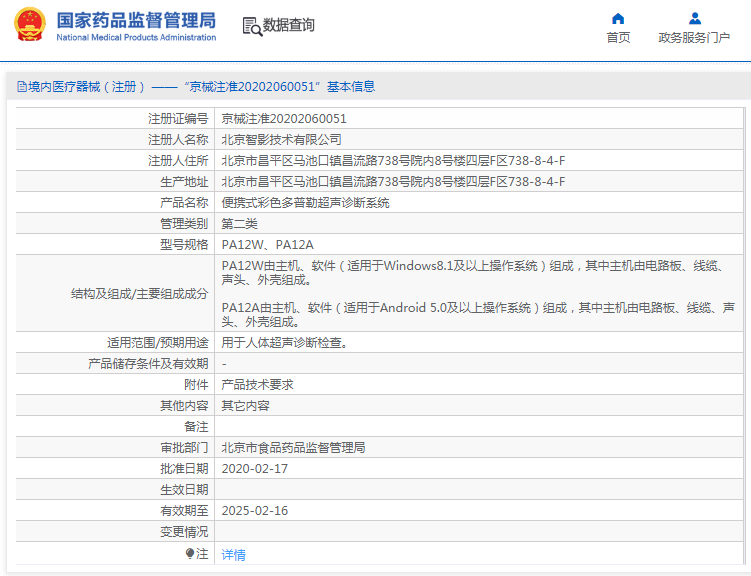Go to 首页 home link
Image resolution: width=751 pixels, height=576 pixels.
[x=618, y=37]
